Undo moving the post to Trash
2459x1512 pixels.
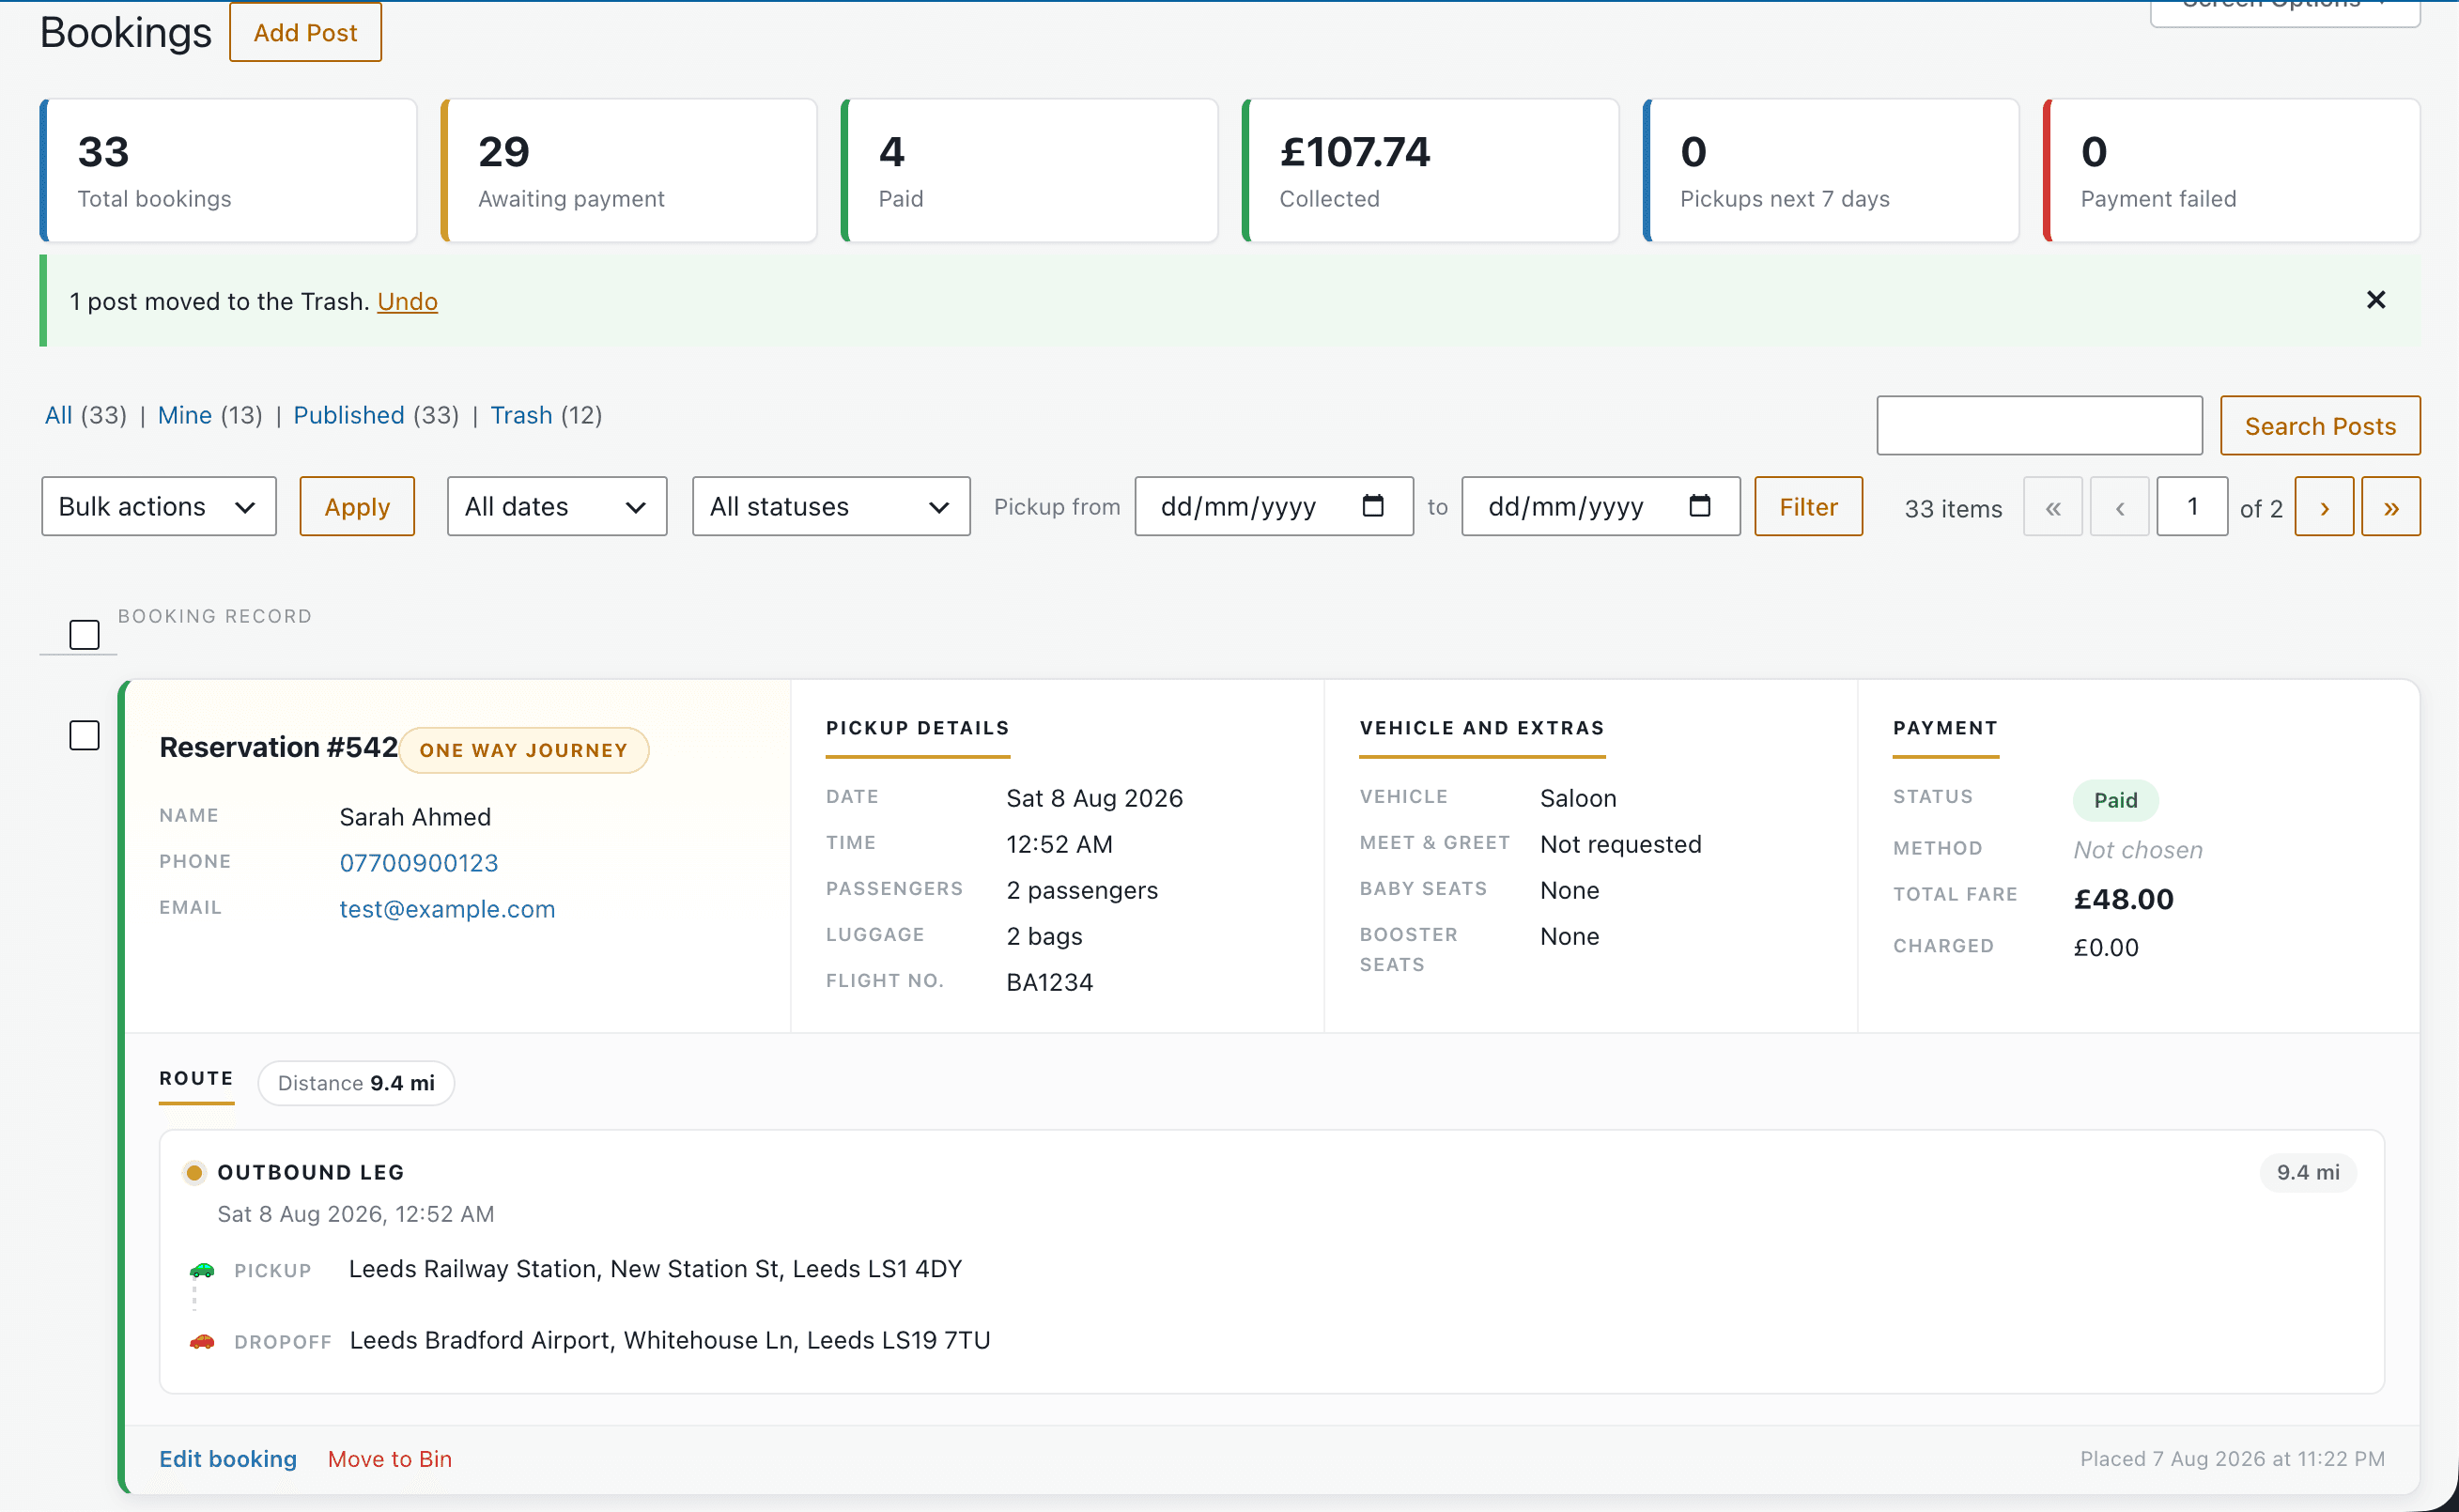tap(407, 301)
